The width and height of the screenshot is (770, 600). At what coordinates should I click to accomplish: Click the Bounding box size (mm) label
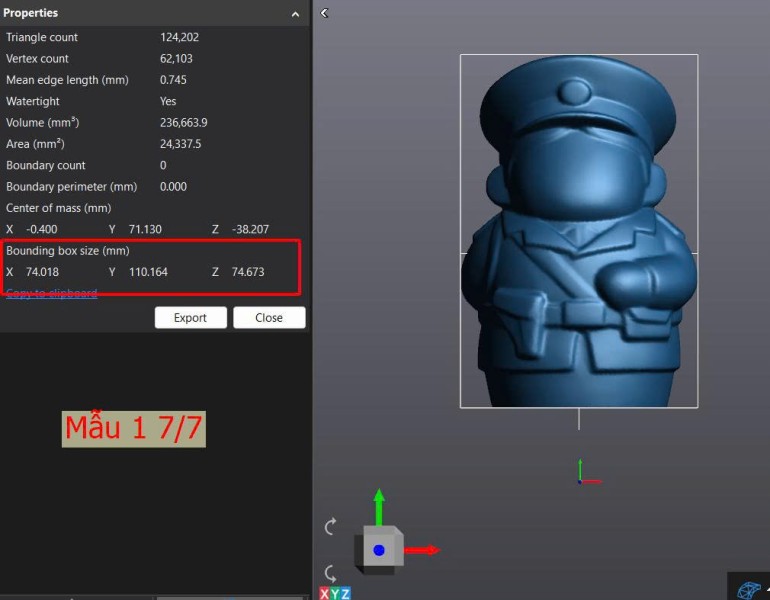(68, 251)
